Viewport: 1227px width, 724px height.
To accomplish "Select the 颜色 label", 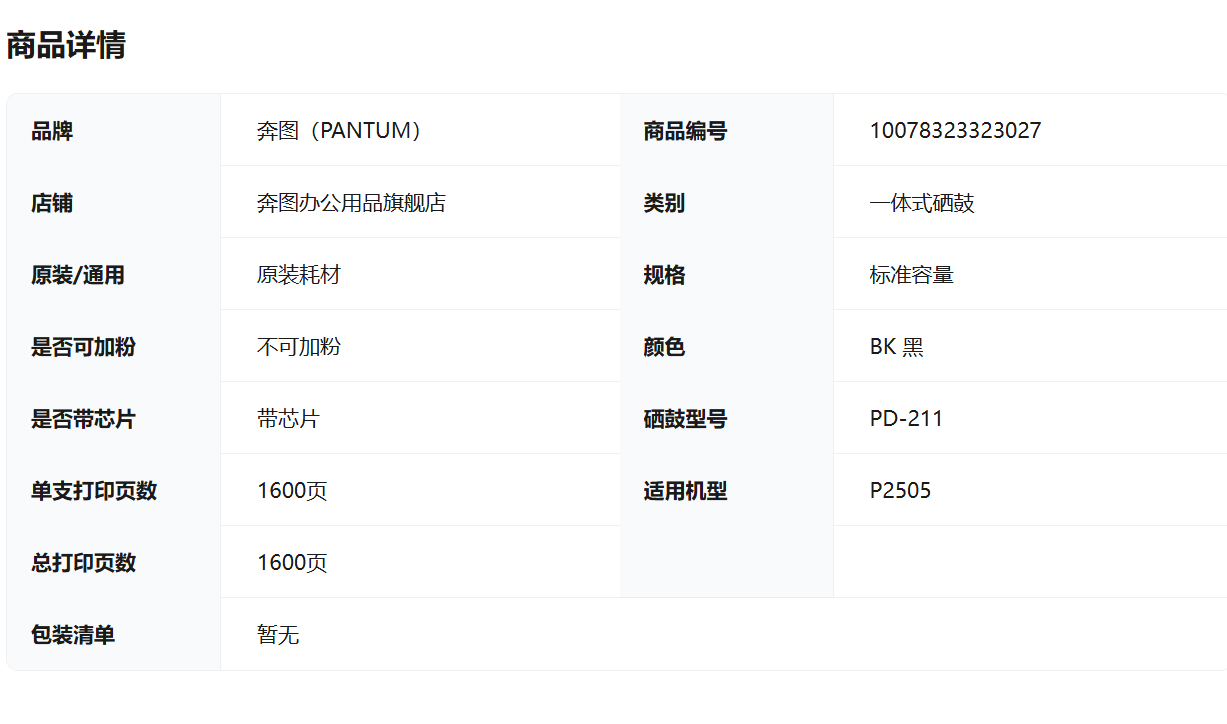I will (664, 347).
